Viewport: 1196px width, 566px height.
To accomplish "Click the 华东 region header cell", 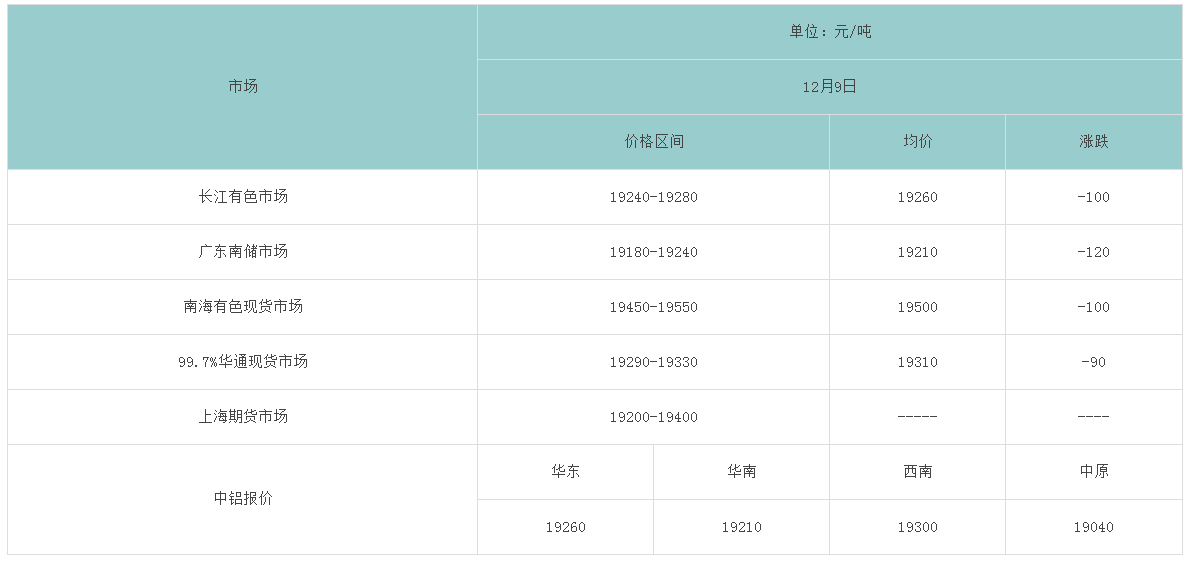I will tap(565, 472).
